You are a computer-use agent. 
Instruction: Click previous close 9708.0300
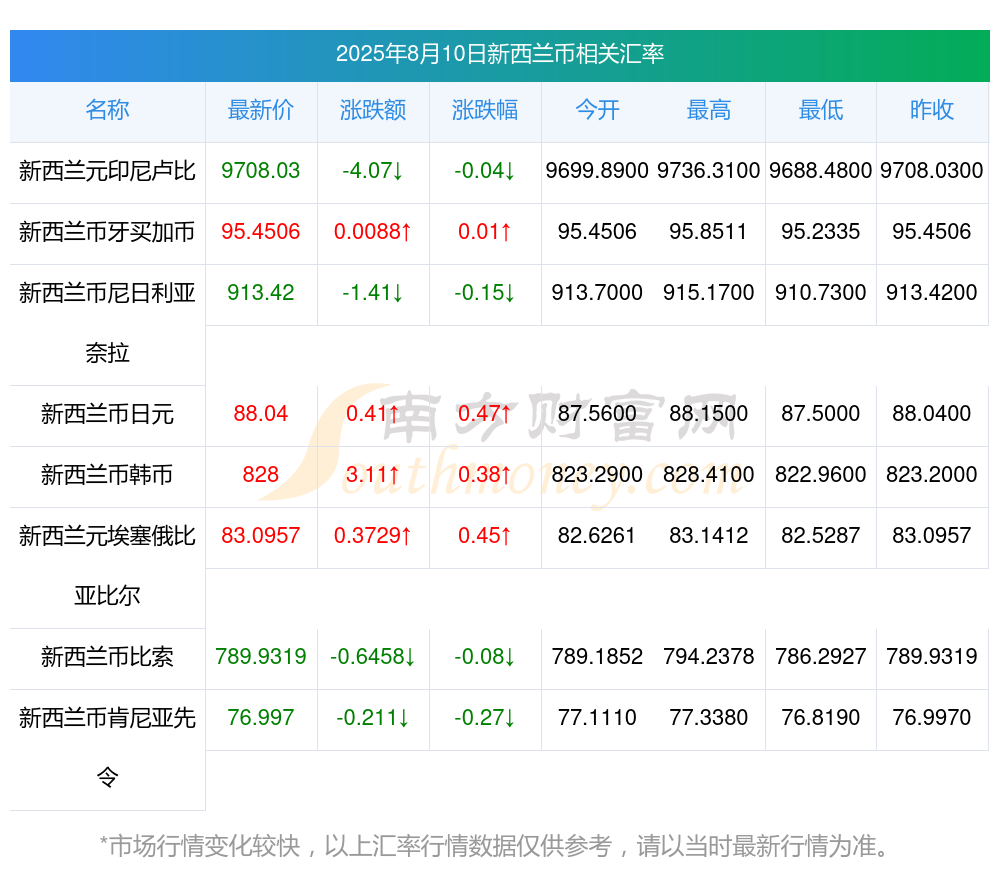932,171
